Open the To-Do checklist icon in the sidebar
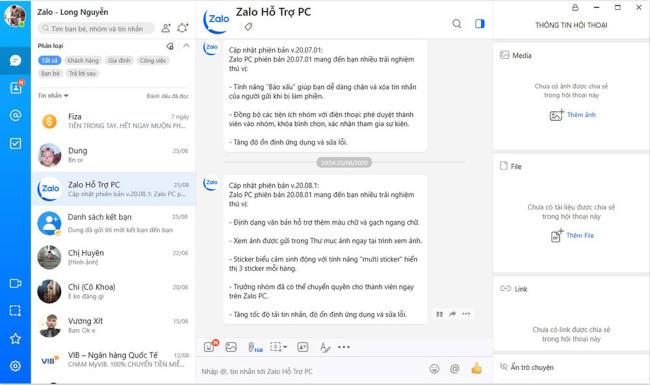The height and width of the screenshot is (385, 650). coord(15,143)
